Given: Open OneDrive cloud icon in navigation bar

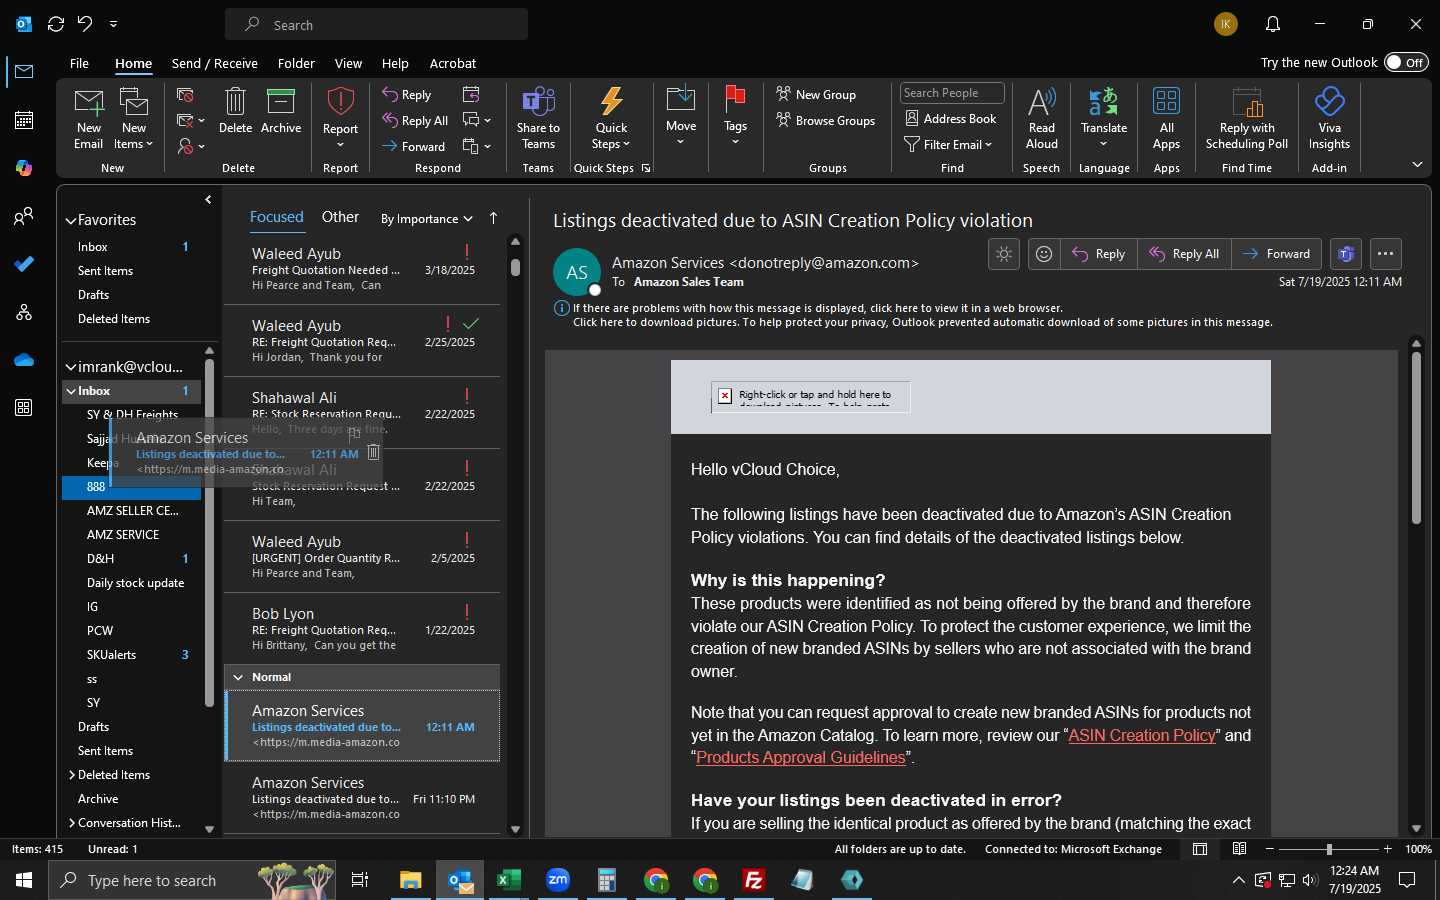Looking at the screenshot, I should 24,360.
